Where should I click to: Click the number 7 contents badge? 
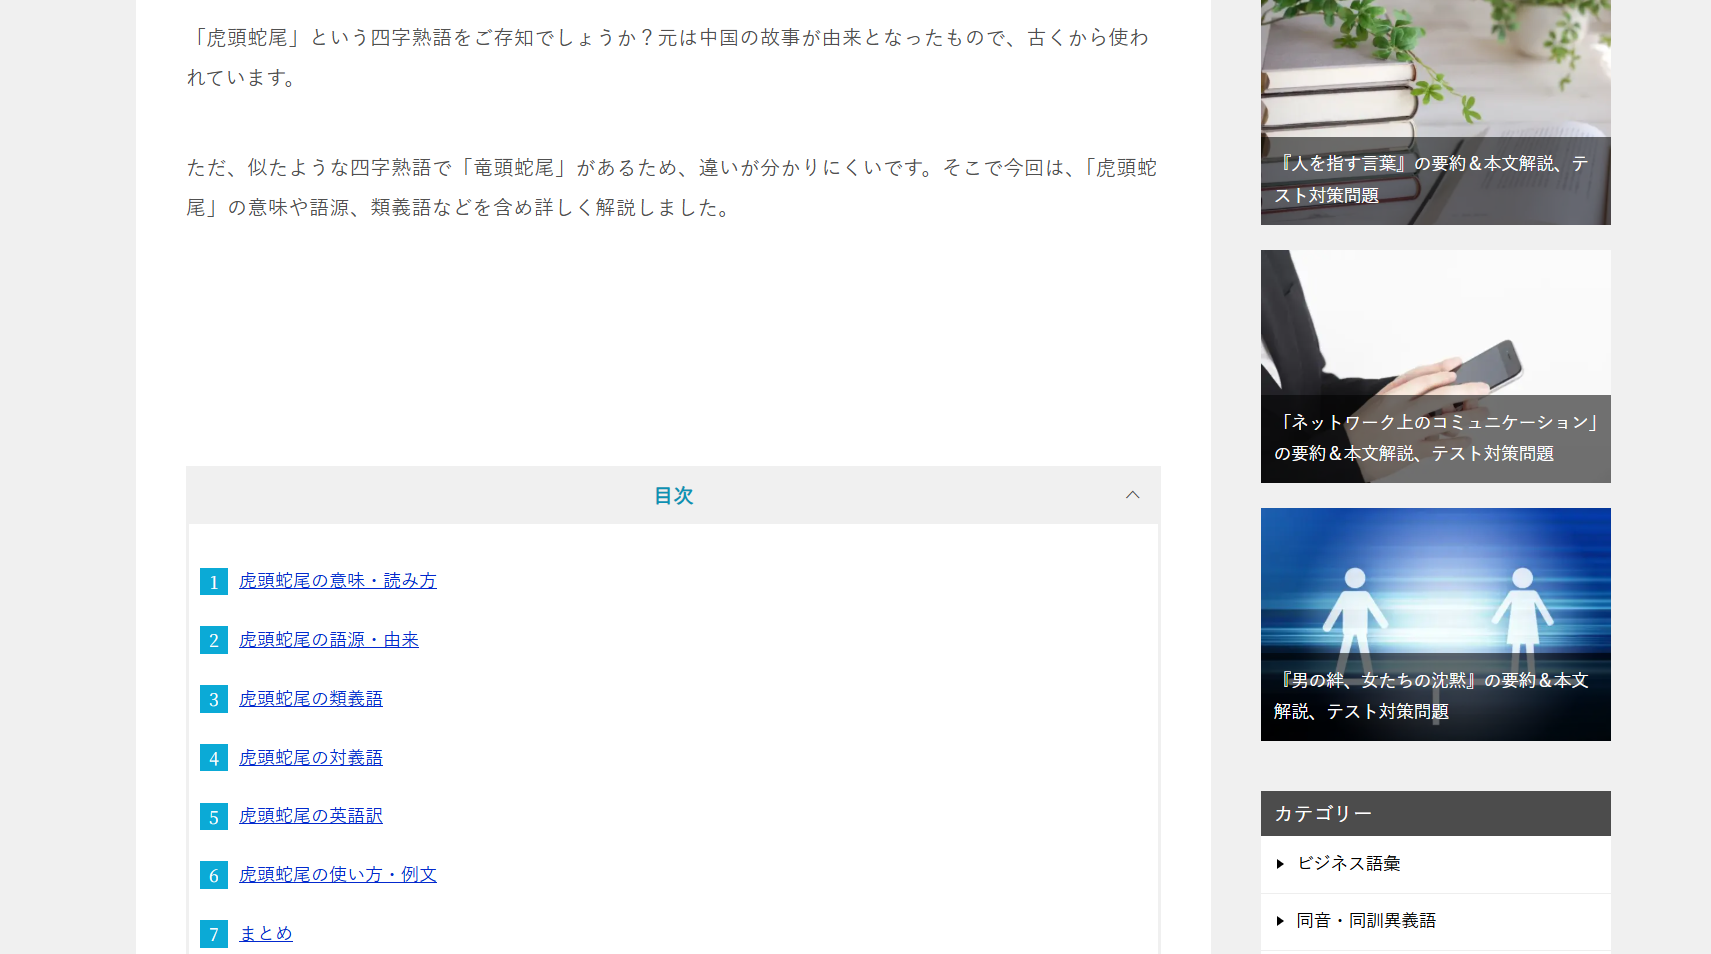click(x=214, y=935)
